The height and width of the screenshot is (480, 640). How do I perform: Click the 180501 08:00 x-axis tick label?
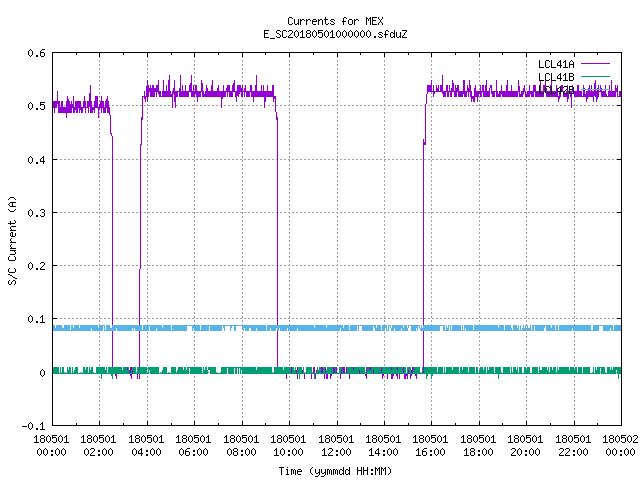(241, 446)
